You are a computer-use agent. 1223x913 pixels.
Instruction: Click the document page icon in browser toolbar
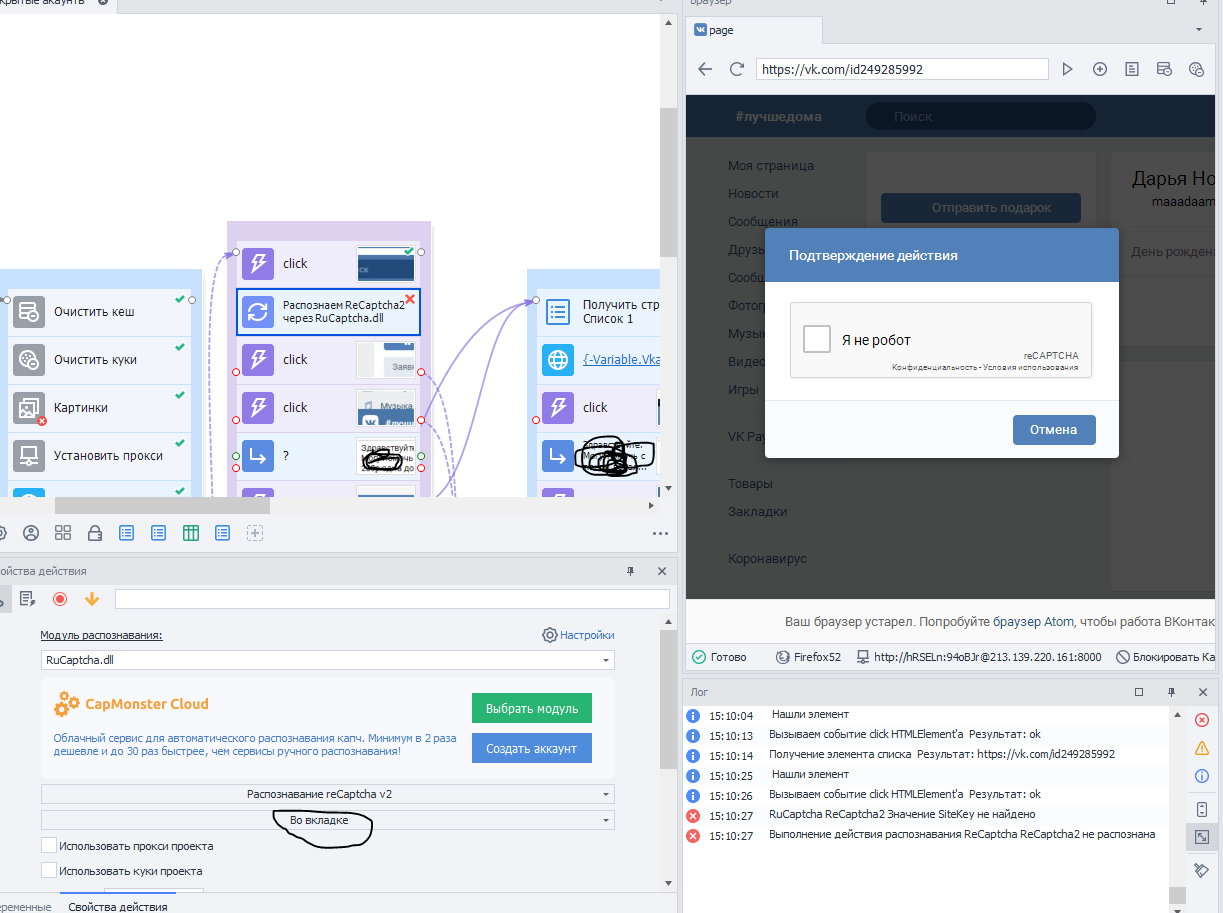click(x=1132, y=69)
